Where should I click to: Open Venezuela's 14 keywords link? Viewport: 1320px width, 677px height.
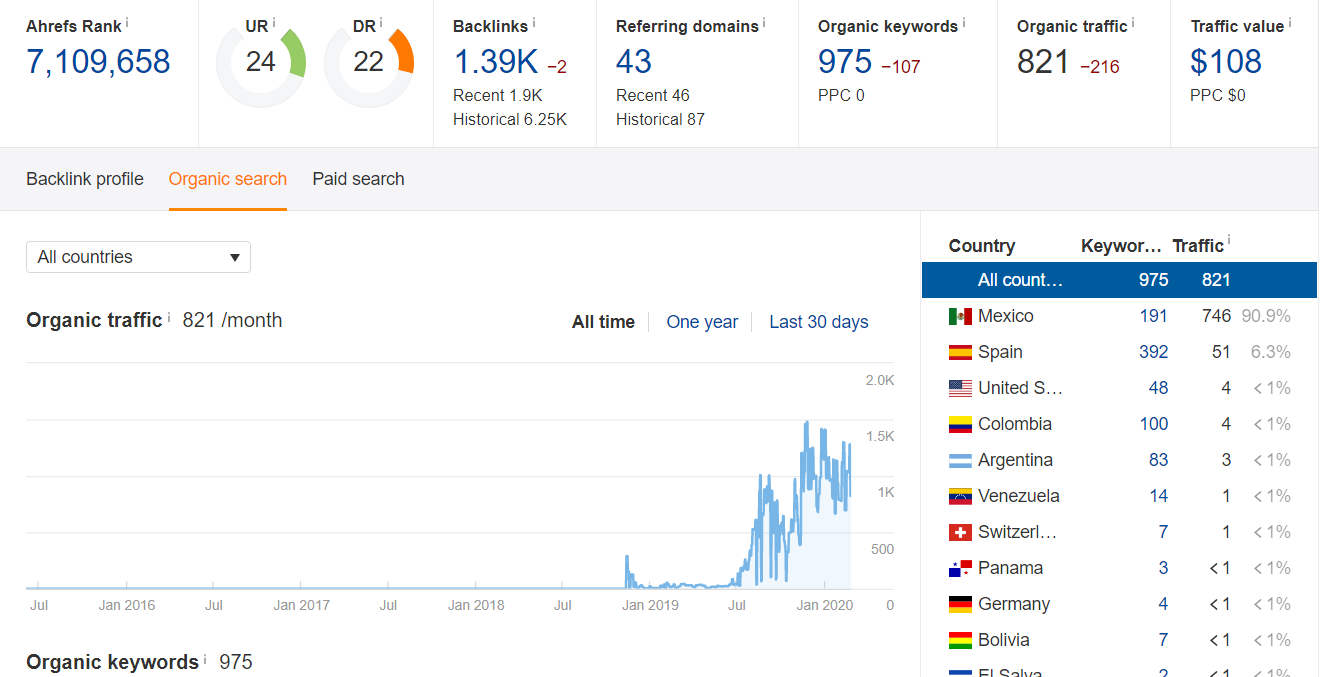pyautogui.click(x=1159, y=496)
